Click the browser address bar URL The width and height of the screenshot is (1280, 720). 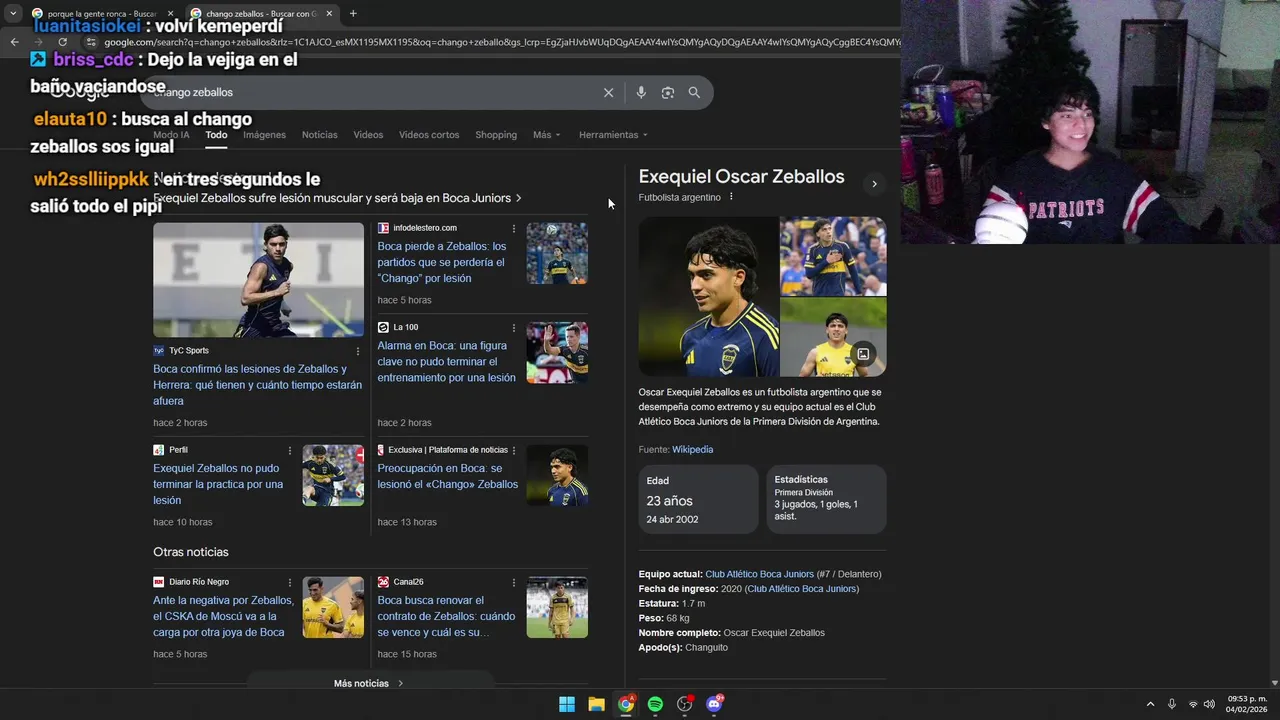(500, 42)
